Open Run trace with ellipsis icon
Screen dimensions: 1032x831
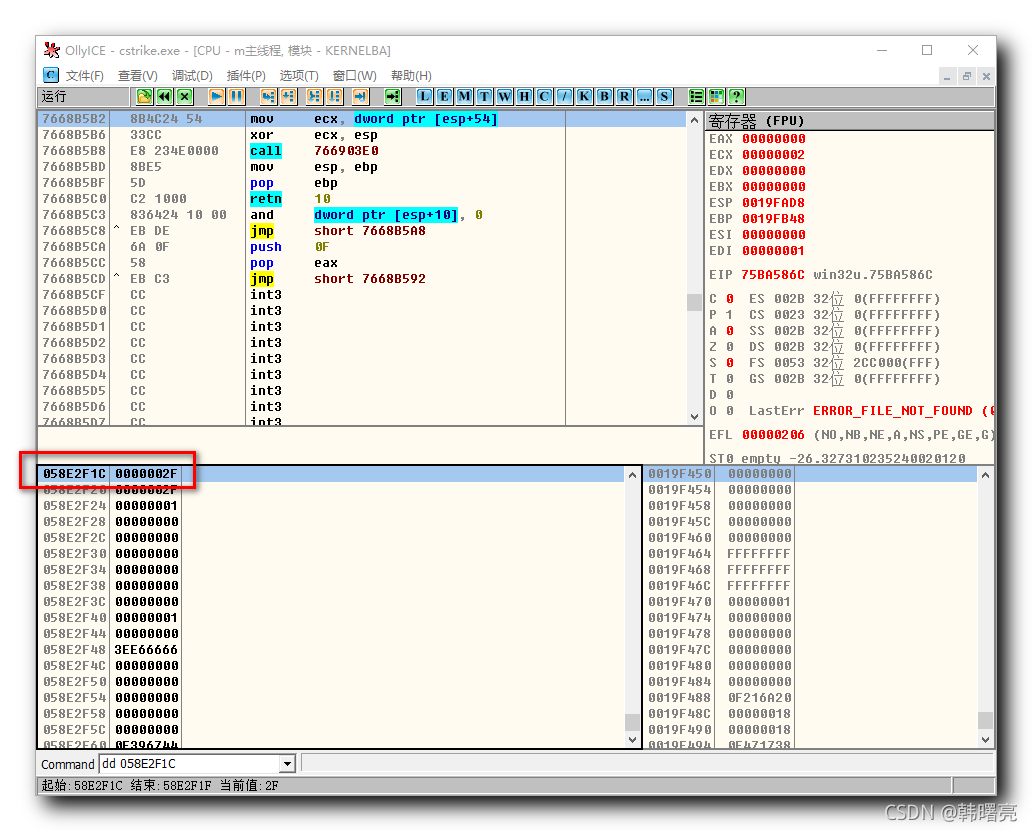click(644, 97)
